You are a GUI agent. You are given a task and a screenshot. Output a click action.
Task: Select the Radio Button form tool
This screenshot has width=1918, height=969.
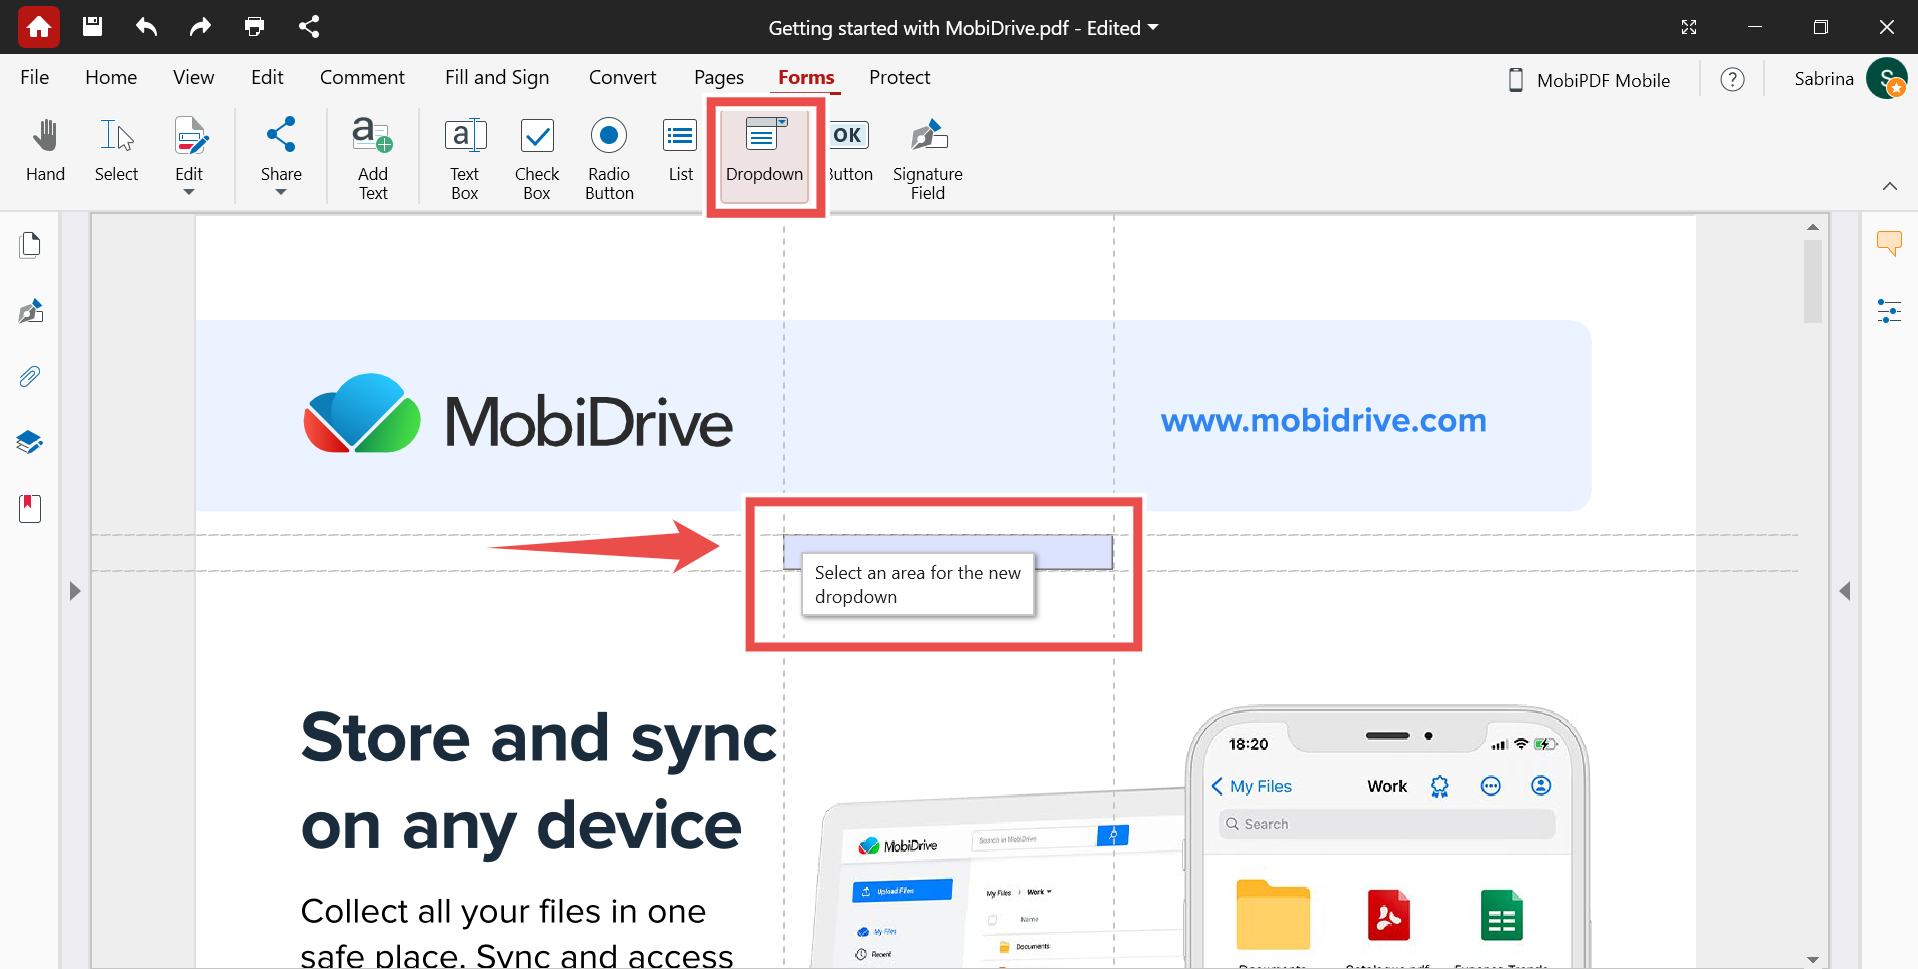point(609,157)
